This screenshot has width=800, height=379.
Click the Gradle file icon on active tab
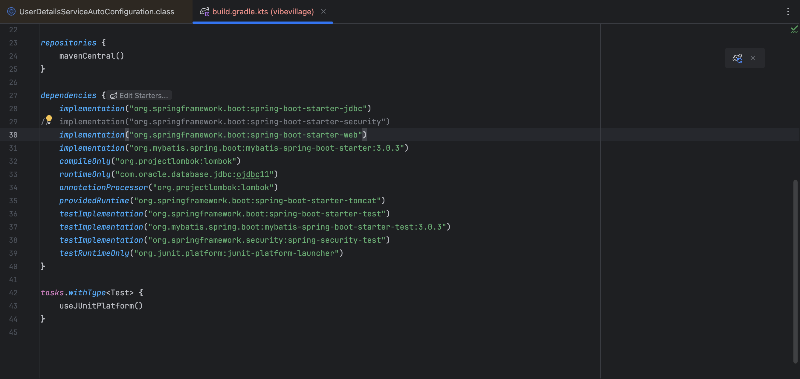(204, 11)
